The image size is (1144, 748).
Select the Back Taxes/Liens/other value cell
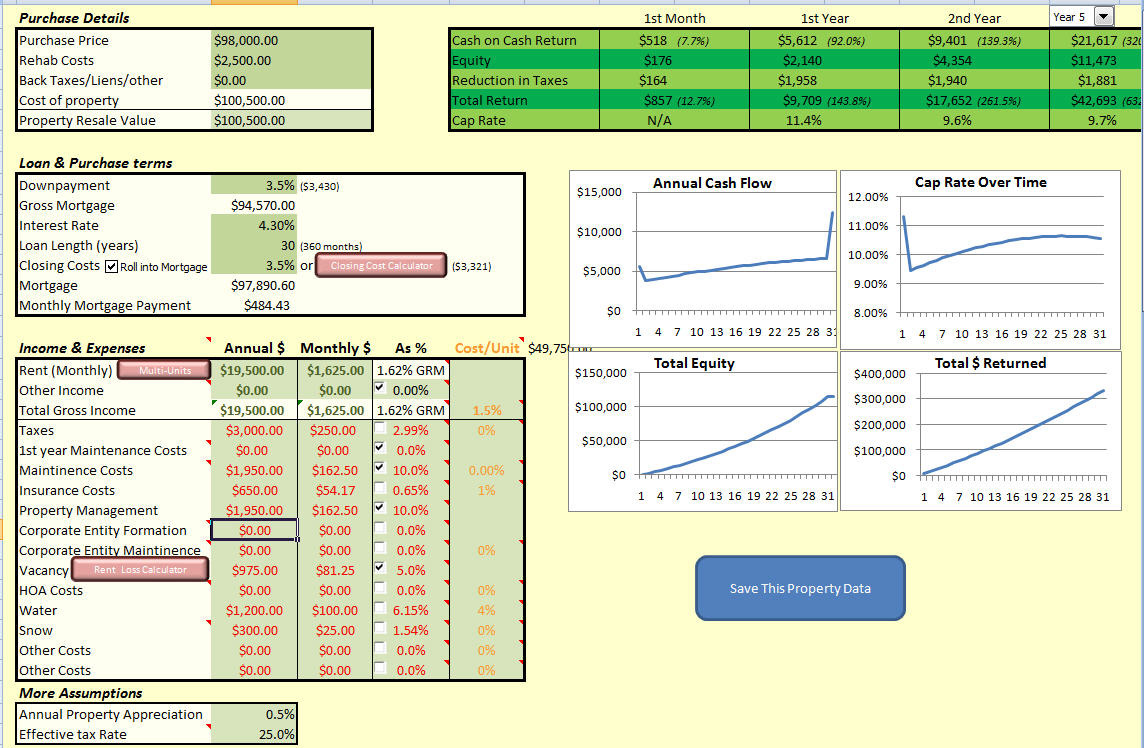291,80
